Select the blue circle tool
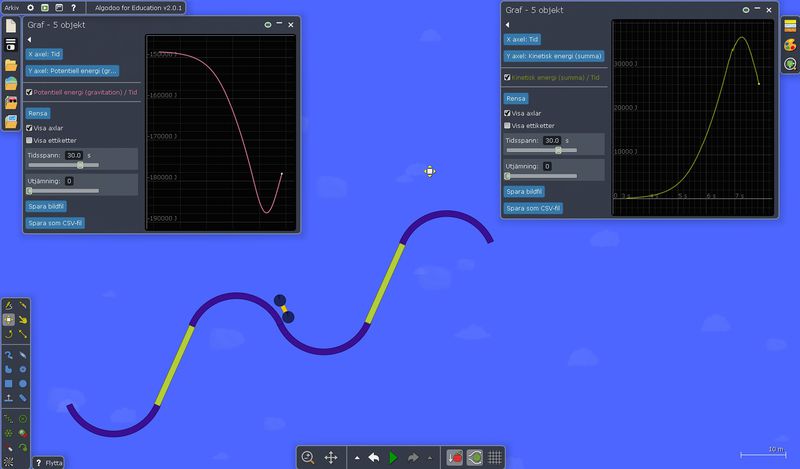Screen dimensions: 800x469 click(23, 383)
